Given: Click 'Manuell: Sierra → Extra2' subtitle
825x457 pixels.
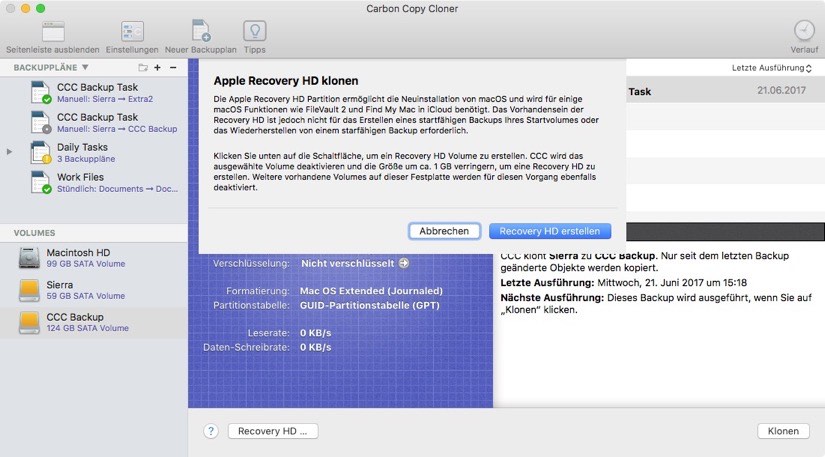Looking at the screenshot, I should (x=105, y=99).
